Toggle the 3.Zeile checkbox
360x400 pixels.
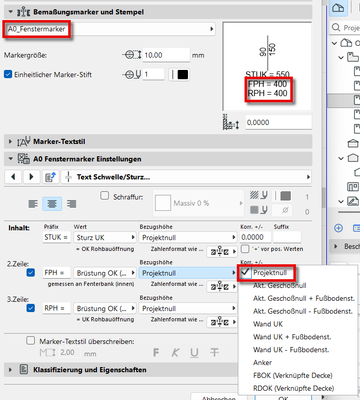pos(30,308)
